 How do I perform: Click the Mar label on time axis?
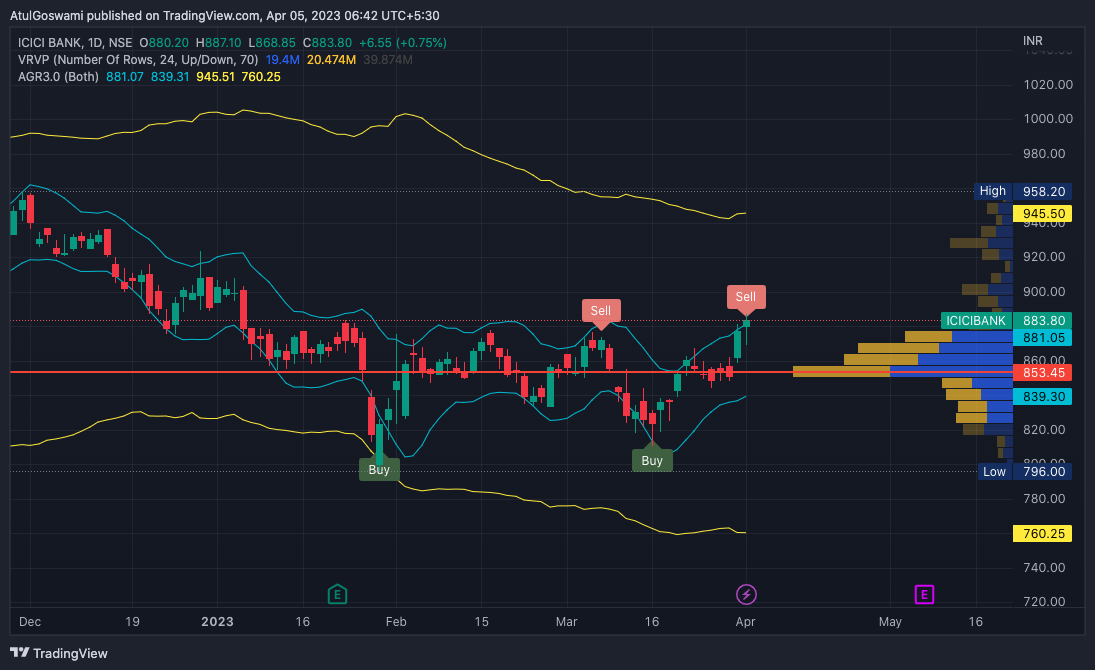coord(566,621)
